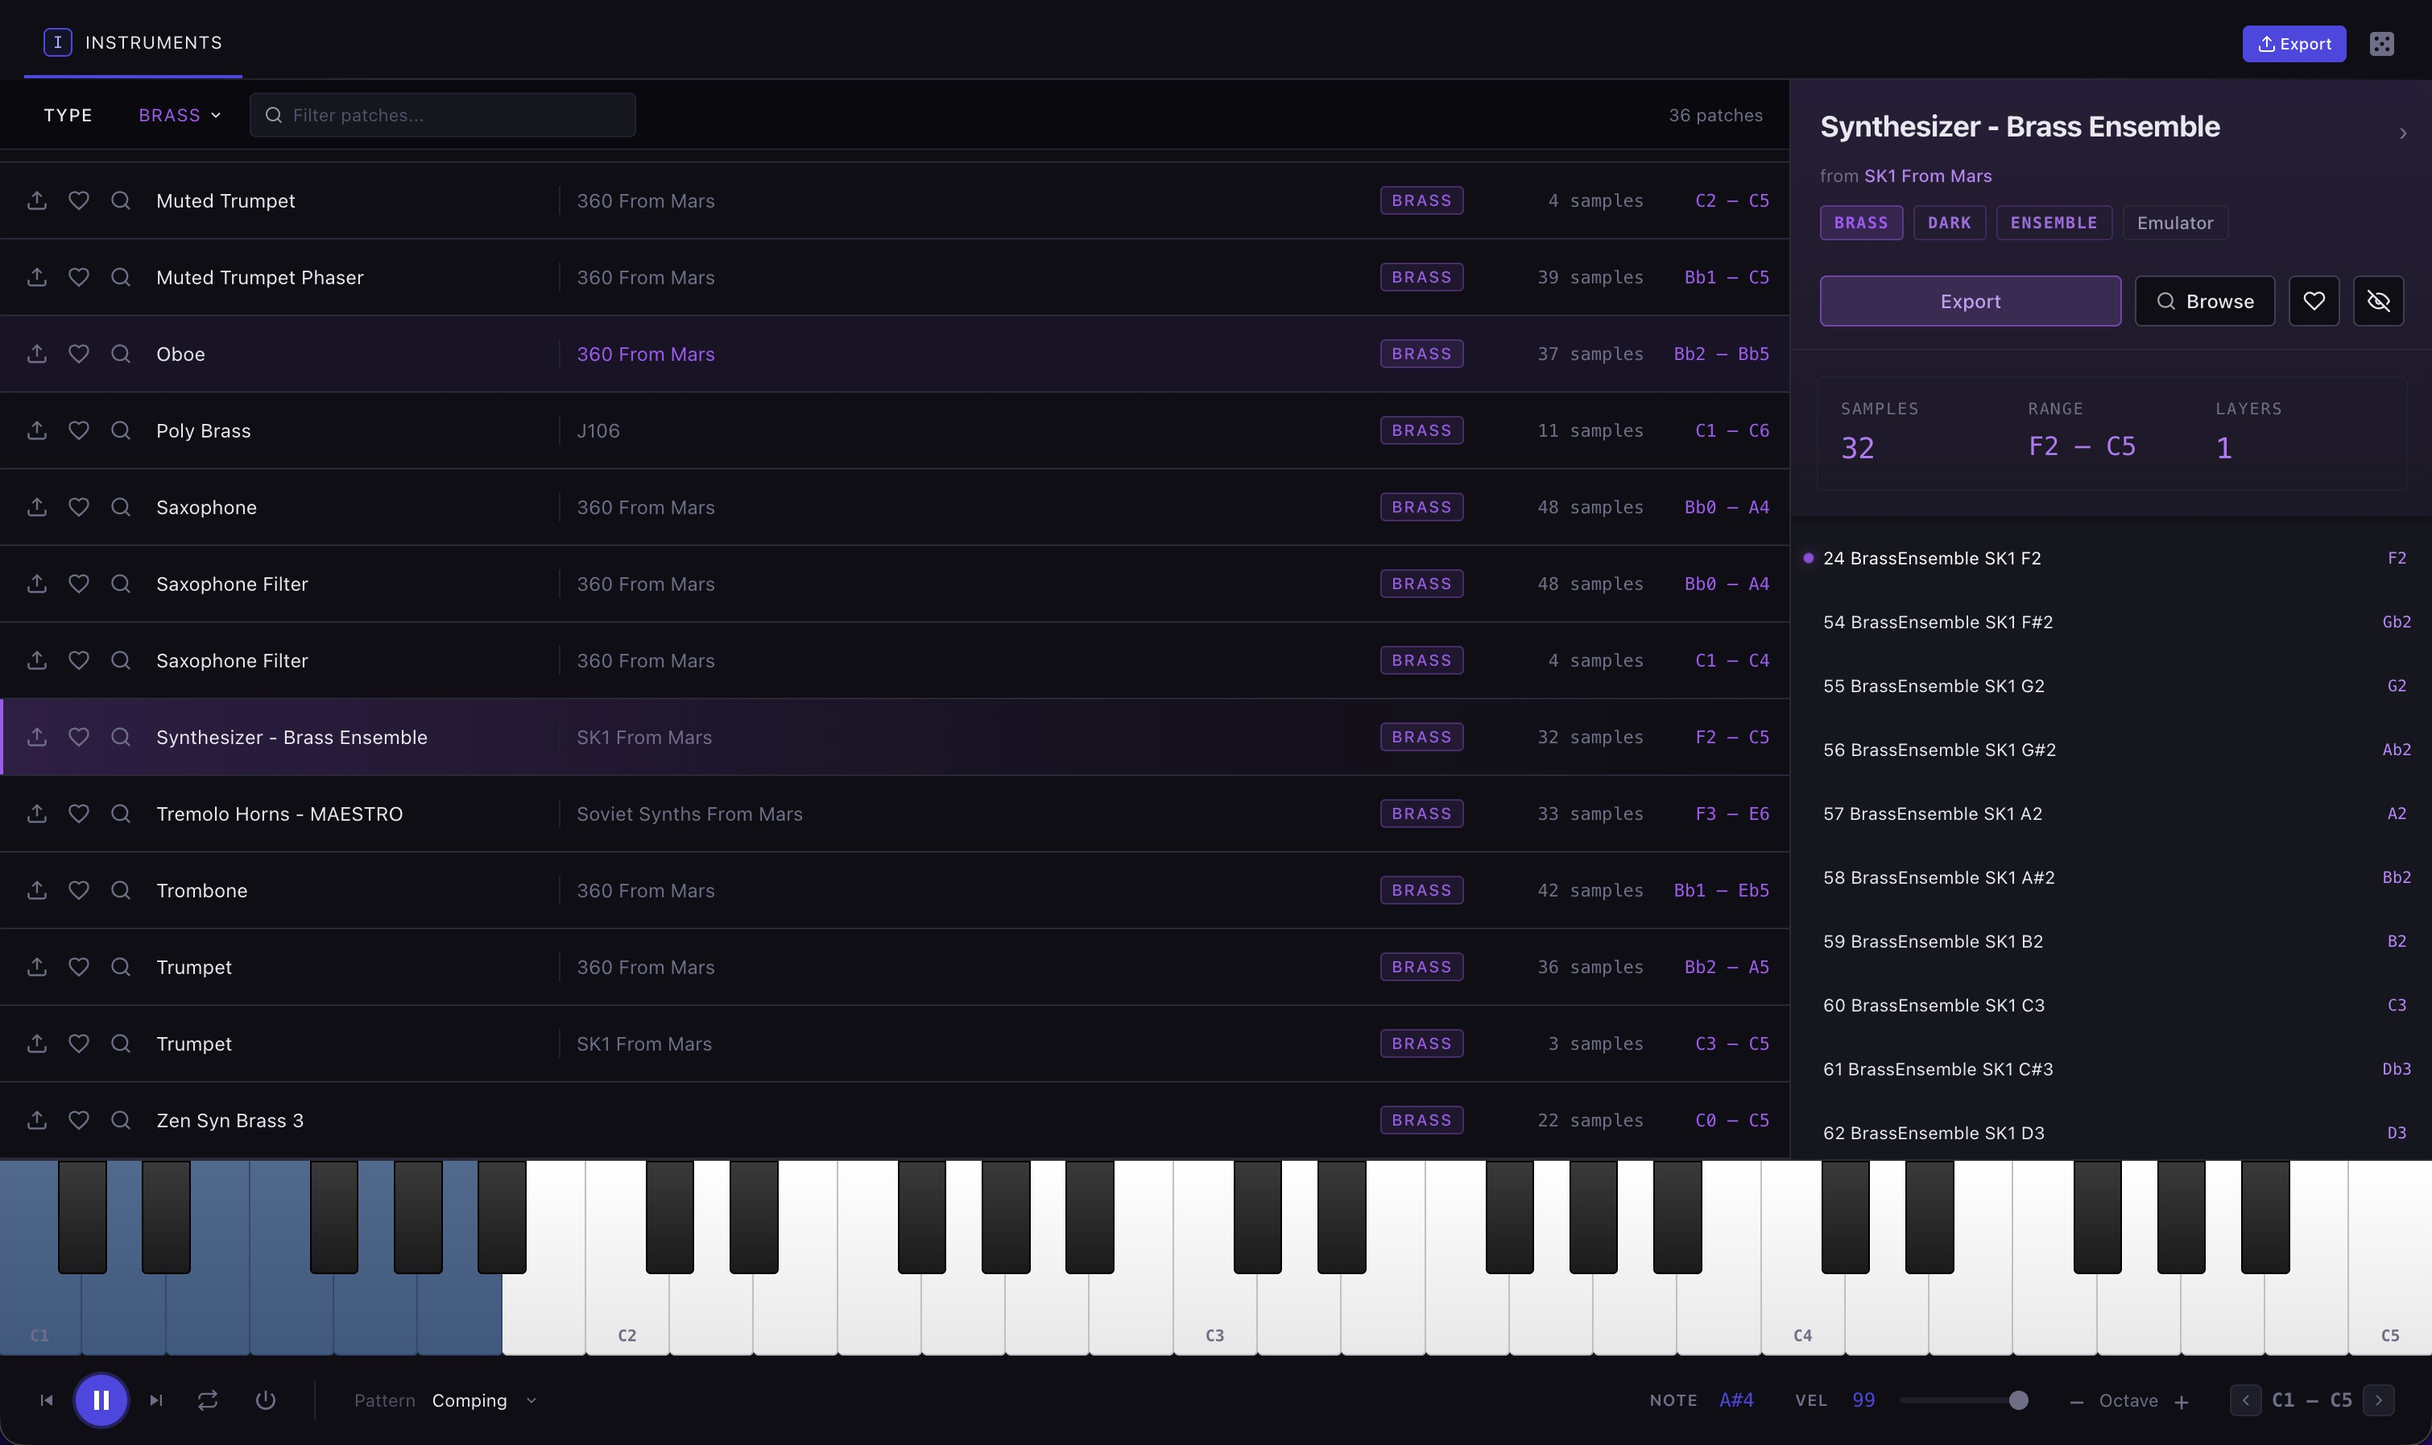The image size is (2432, 1445).
Task: Open the SK1 From Mars pack link
Action: (1927, 176)
